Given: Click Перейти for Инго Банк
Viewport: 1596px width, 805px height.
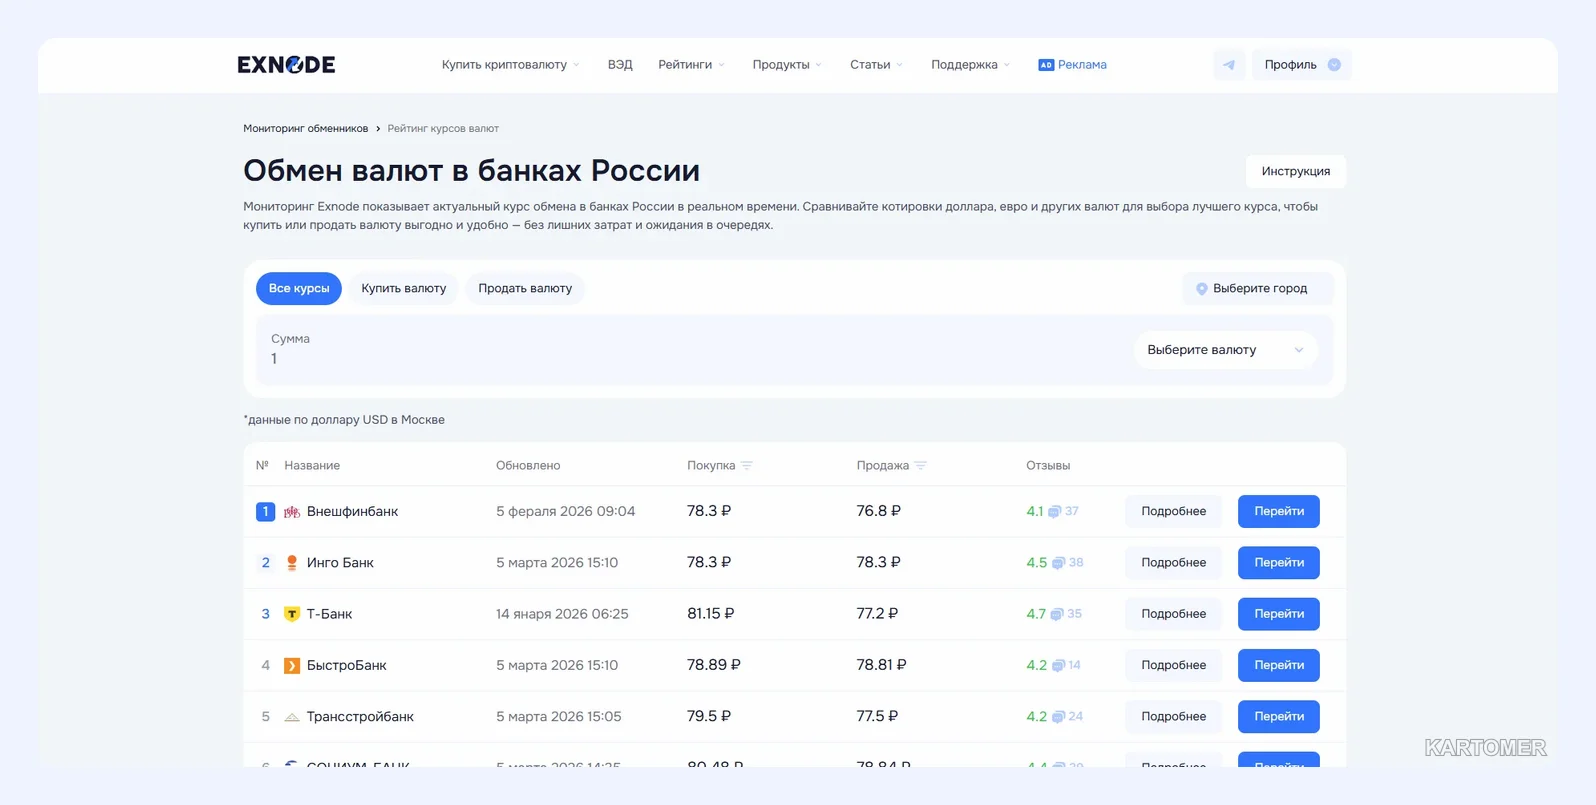Looking at the screenshot, I should point(1279,563).
